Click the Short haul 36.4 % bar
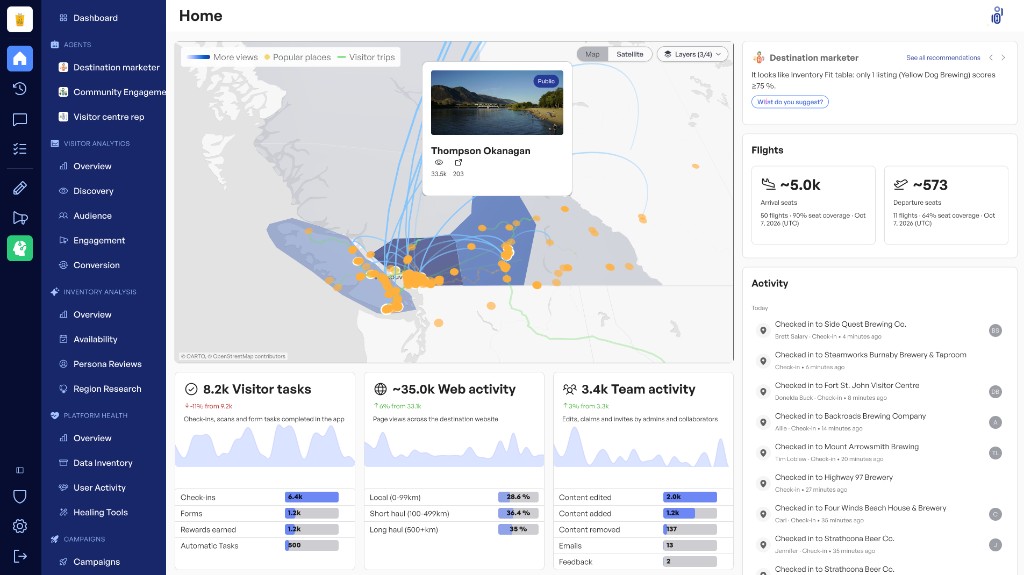Image resolution: width=1024 pixels, height=575 pixels. [518, 514]
